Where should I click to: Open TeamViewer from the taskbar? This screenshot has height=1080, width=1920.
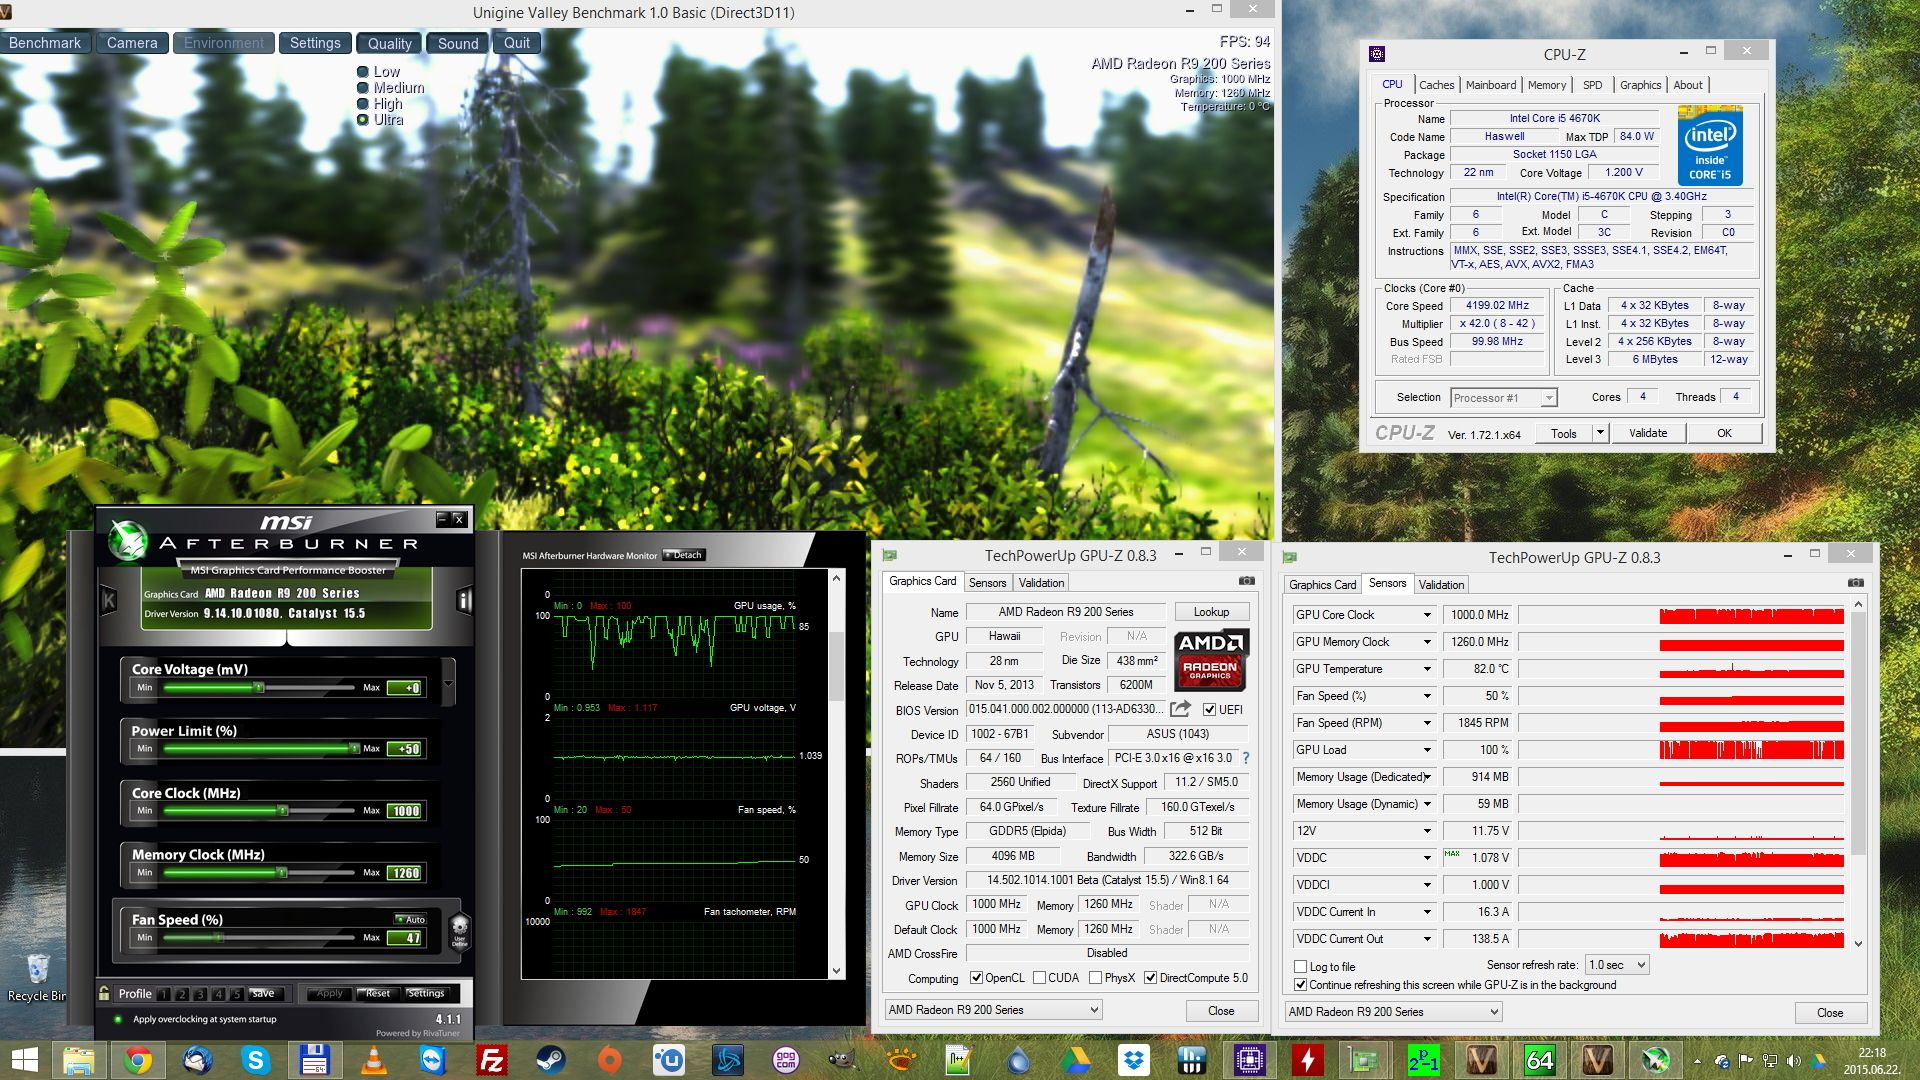point(433,1060)
